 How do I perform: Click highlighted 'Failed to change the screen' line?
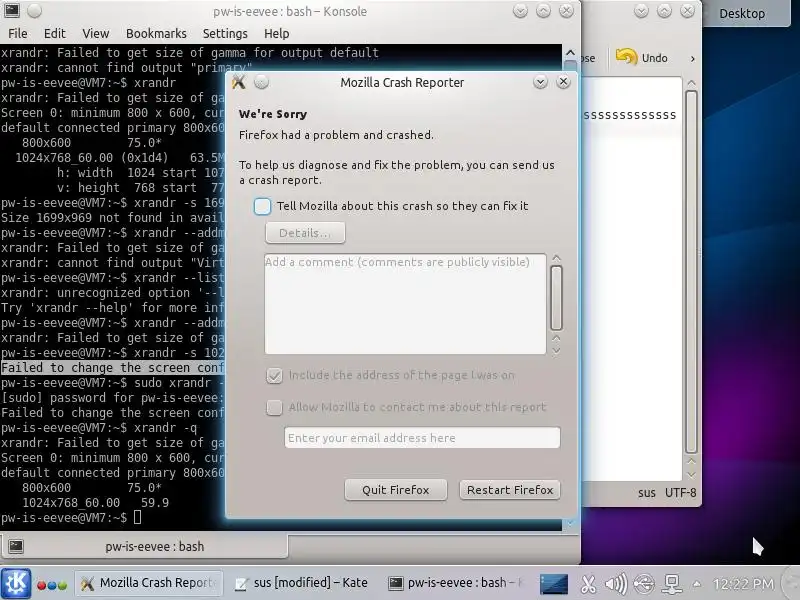(x=112, y=368)
